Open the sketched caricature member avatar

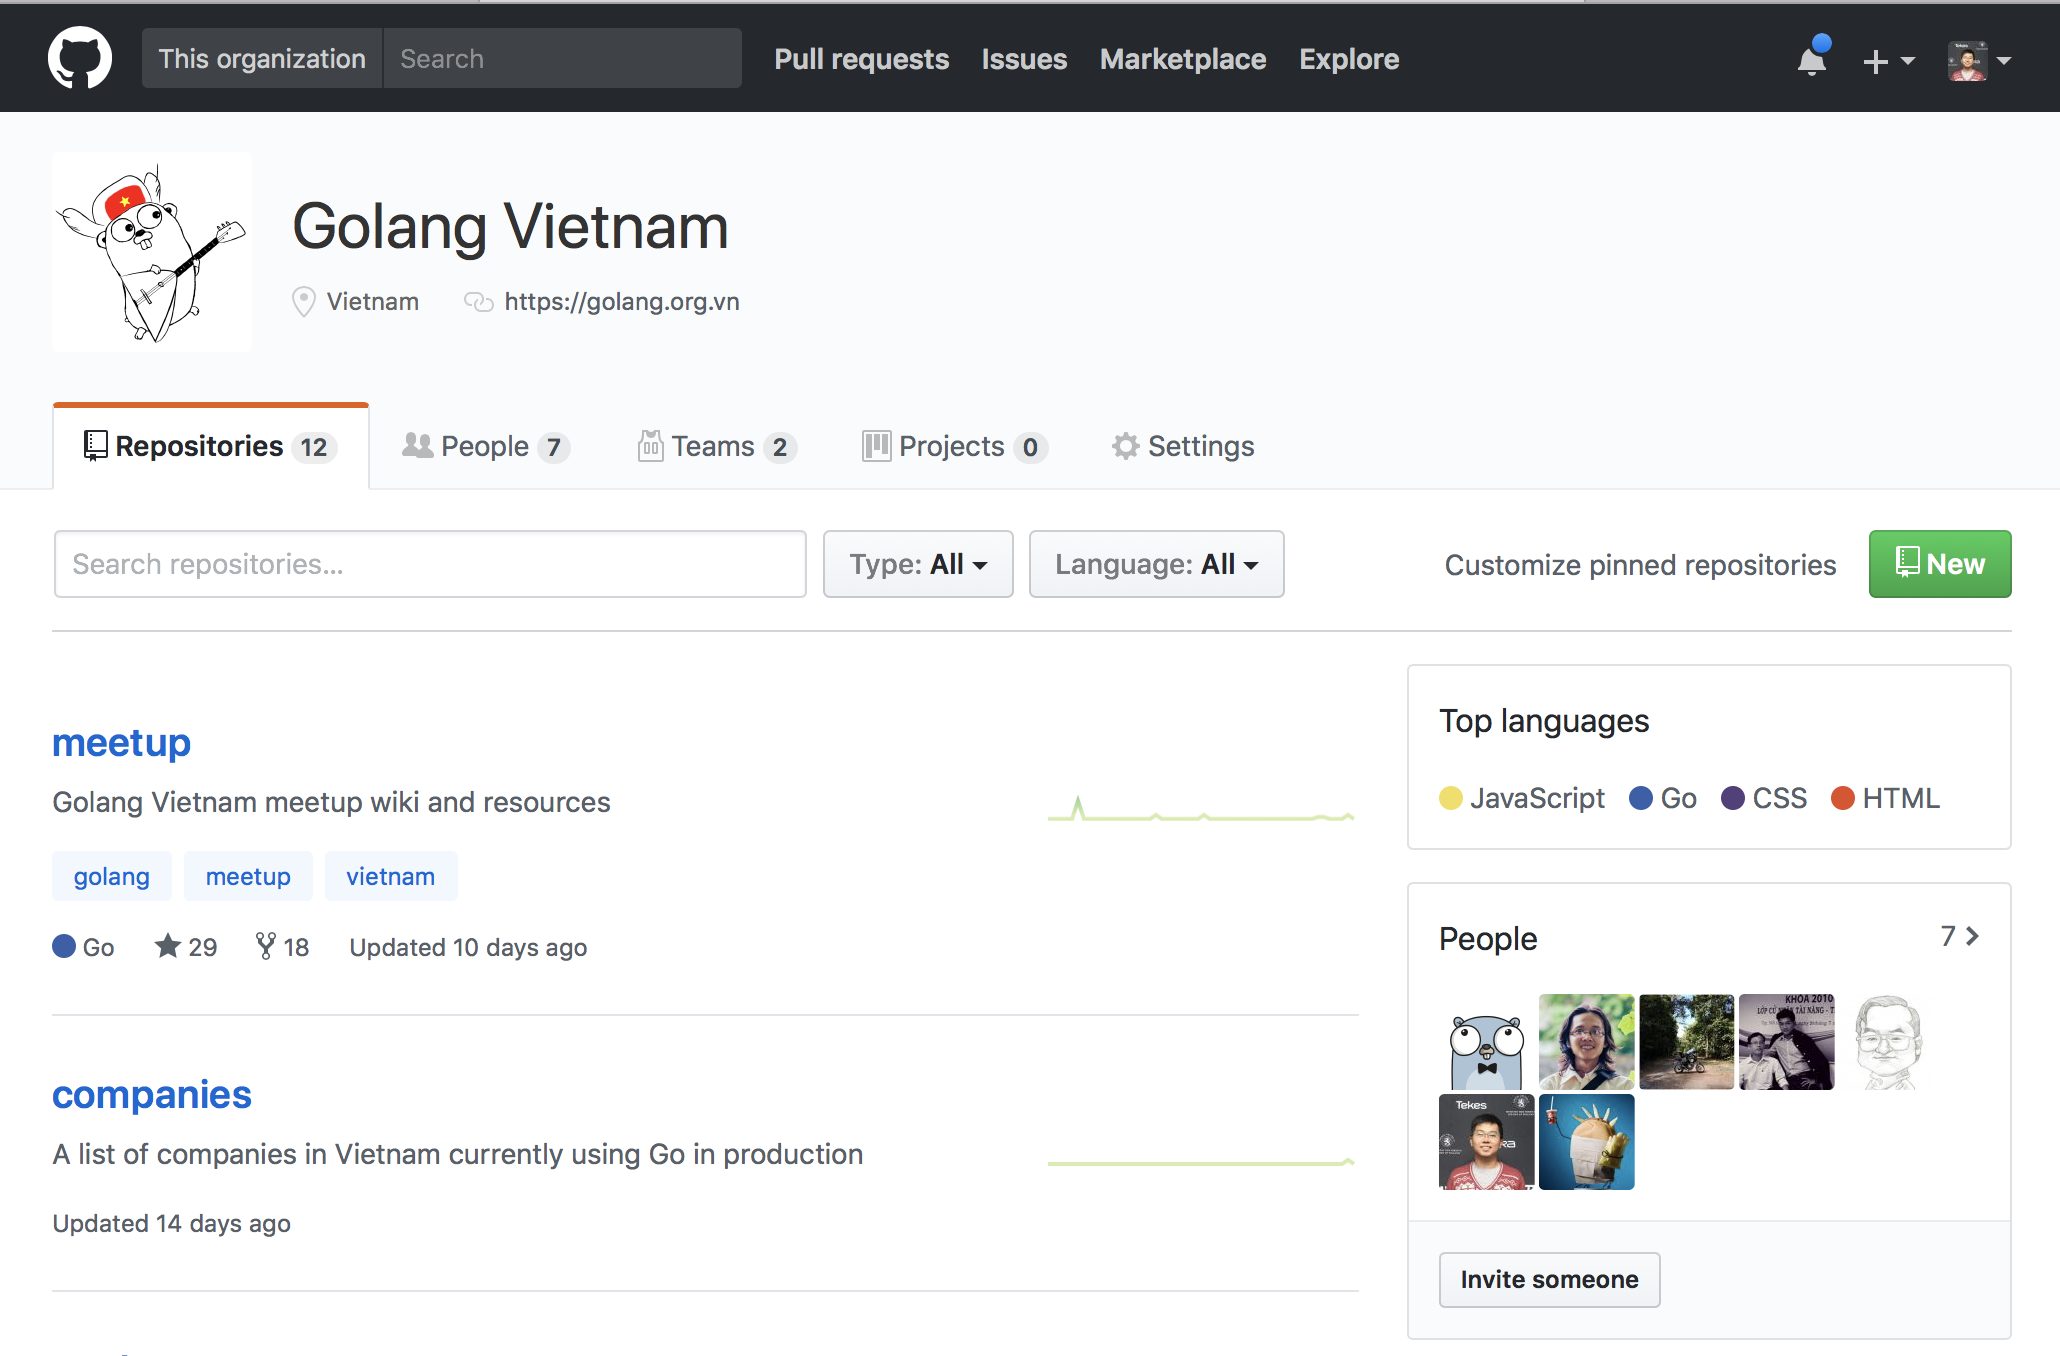coord(1887,1042)
